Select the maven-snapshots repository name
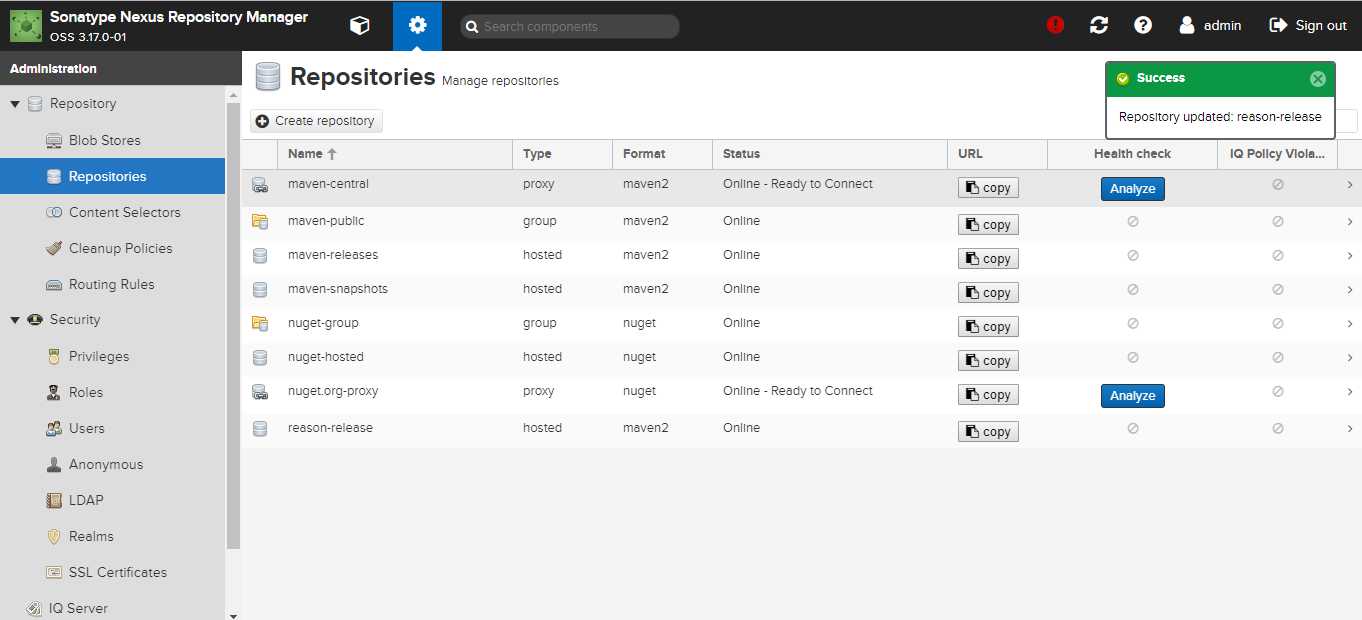 (338, 289)
